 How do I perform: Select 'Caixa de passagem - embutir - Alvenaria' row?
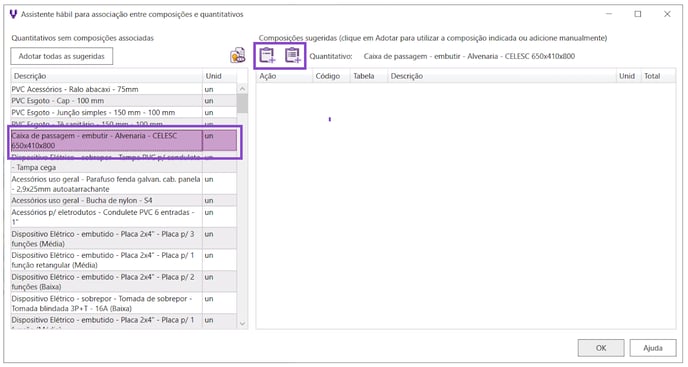pyautogui.click(x=124, y=140)
